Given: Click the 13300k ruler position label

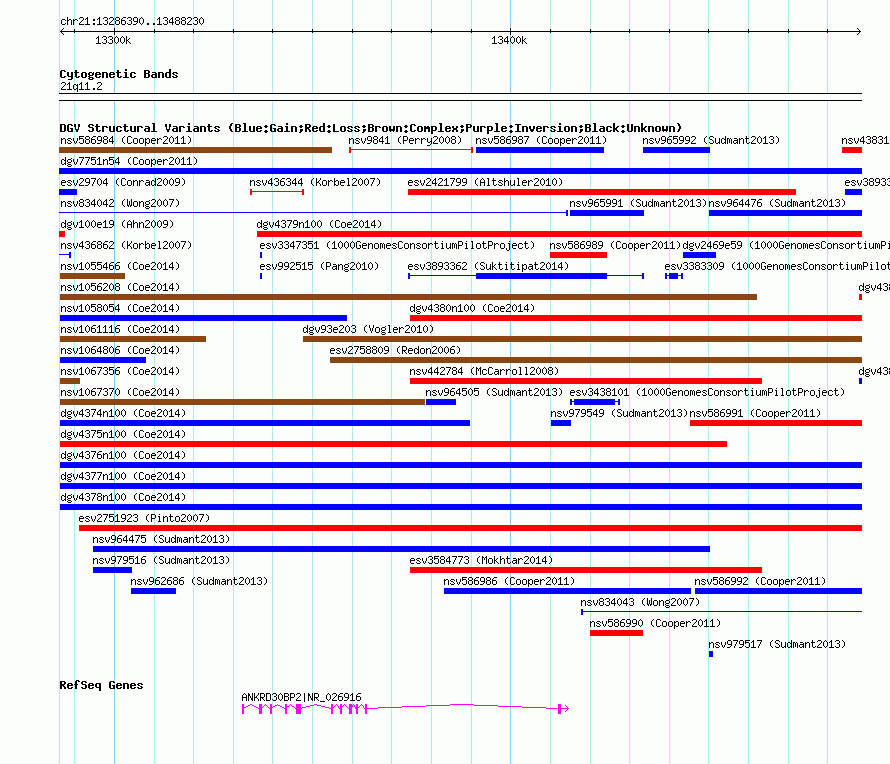Looking at the screenshot, I should click(x=113, y=40).
